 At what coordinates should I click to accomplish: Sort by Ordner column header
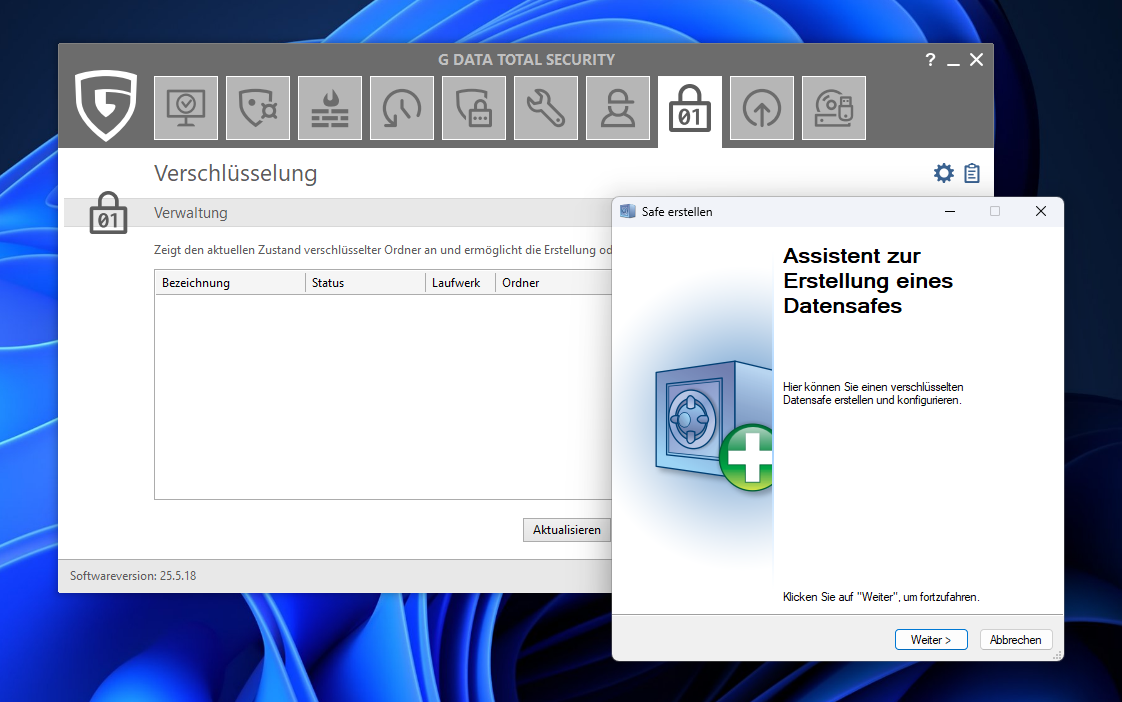pyautogui.click(x=554, y=283)
